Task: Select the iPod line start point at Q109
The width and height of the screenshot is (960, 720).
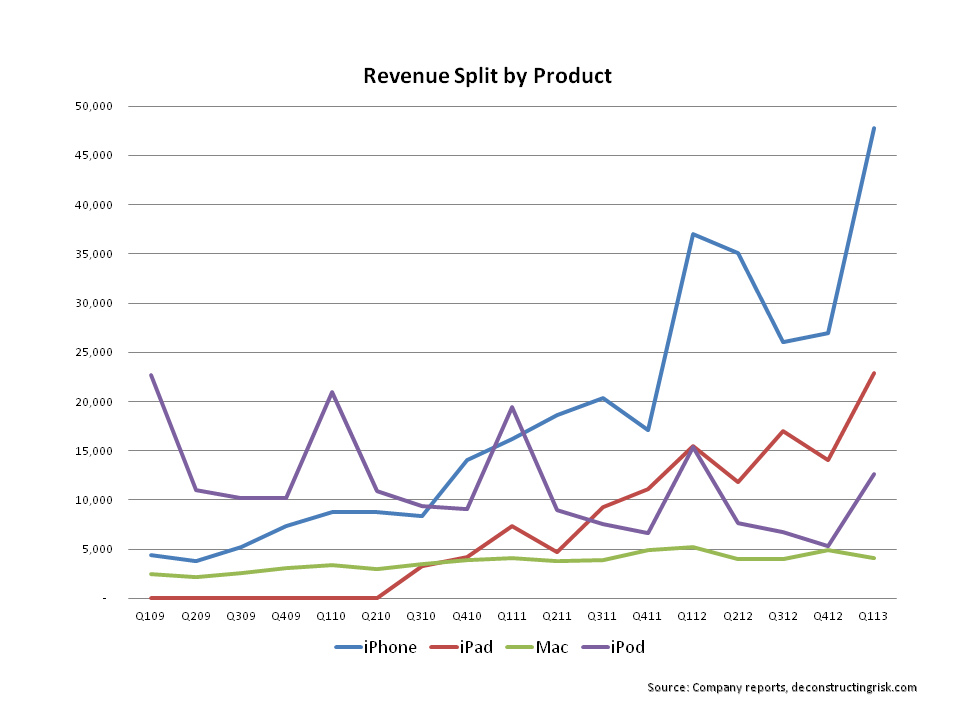Action: coord(150,375)
